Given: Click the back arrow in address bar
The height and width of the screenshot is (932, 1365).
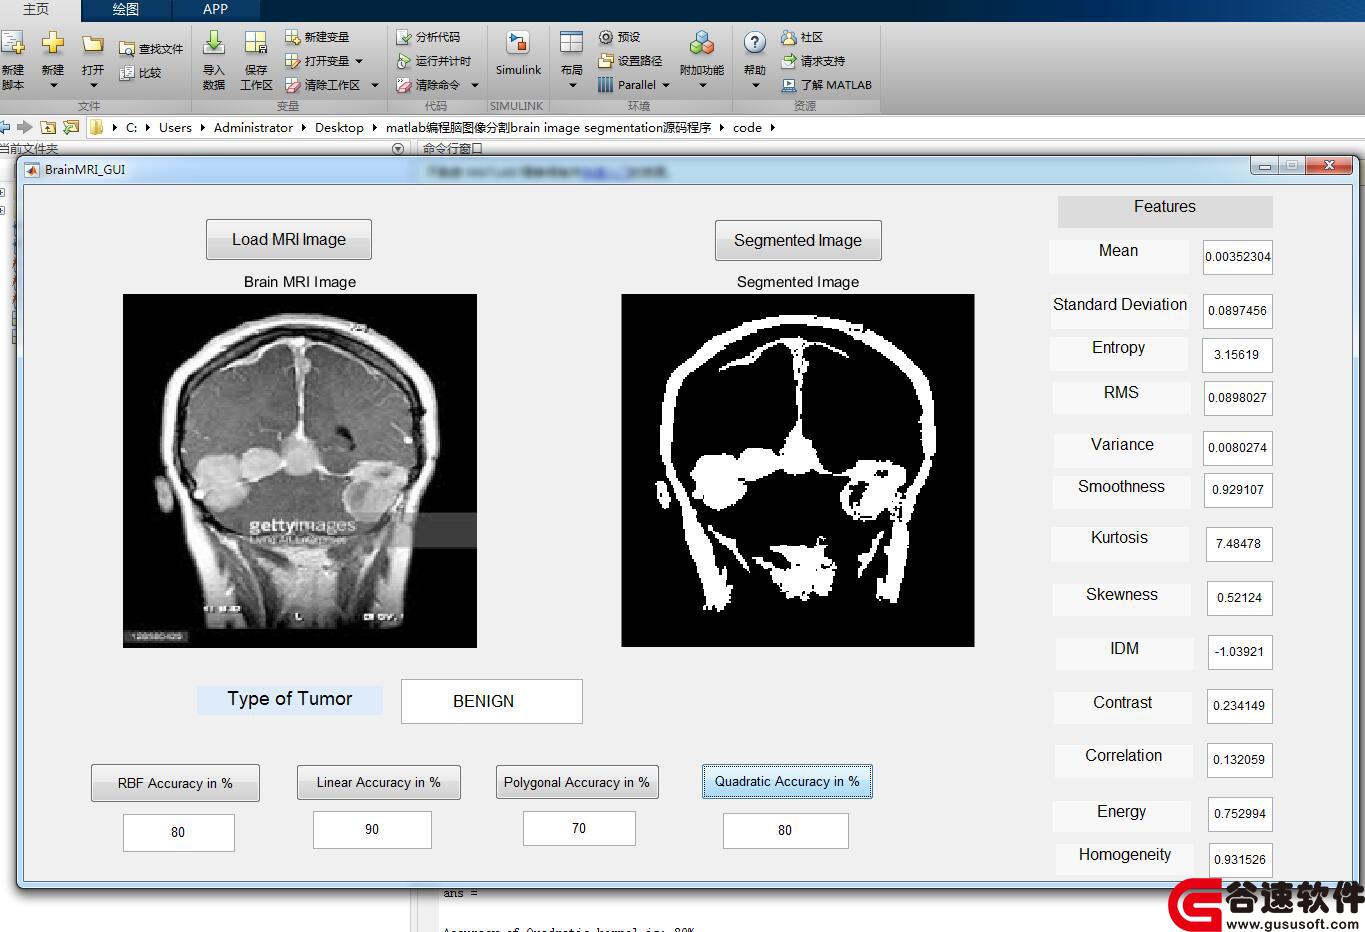Looking at the screenshot, I should [5, 127].
